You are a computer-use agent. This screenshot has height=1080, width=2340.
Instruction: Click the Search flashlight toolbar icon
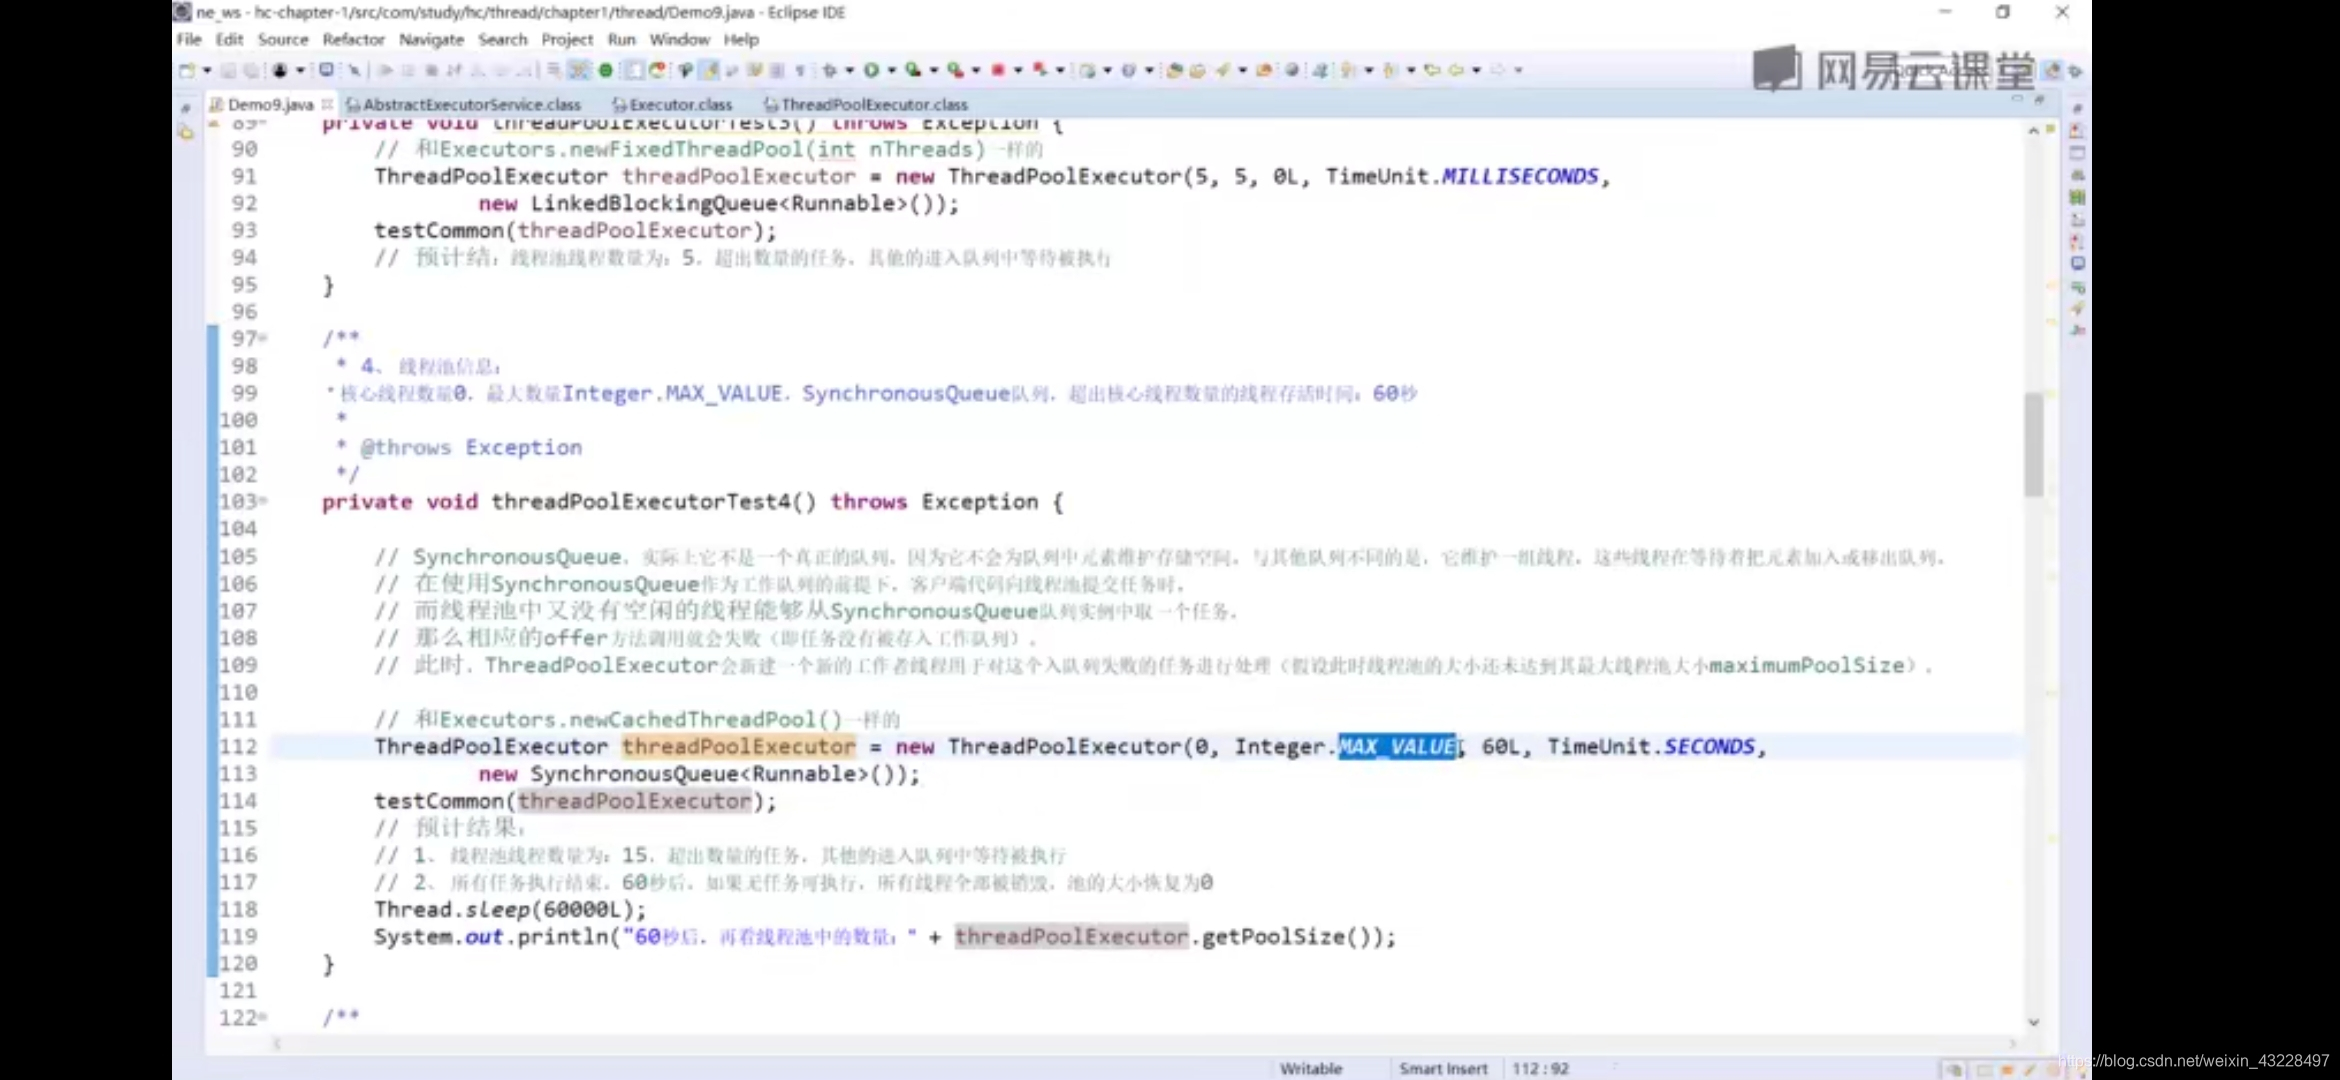(x=1223, y=70)
